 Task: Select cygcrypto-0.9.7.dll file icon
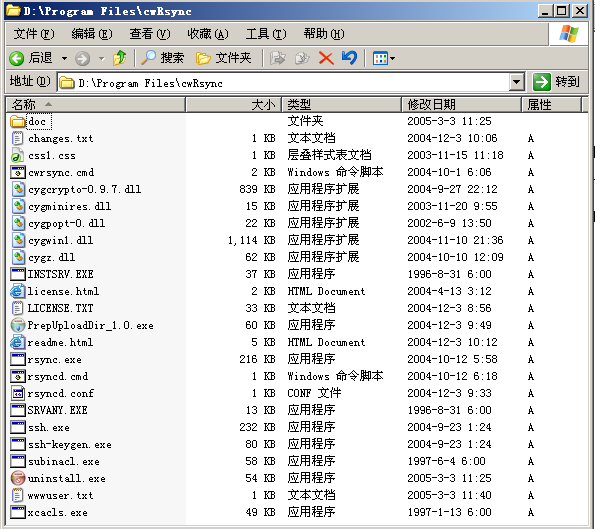pyautogui.click(x=17, y=189)
